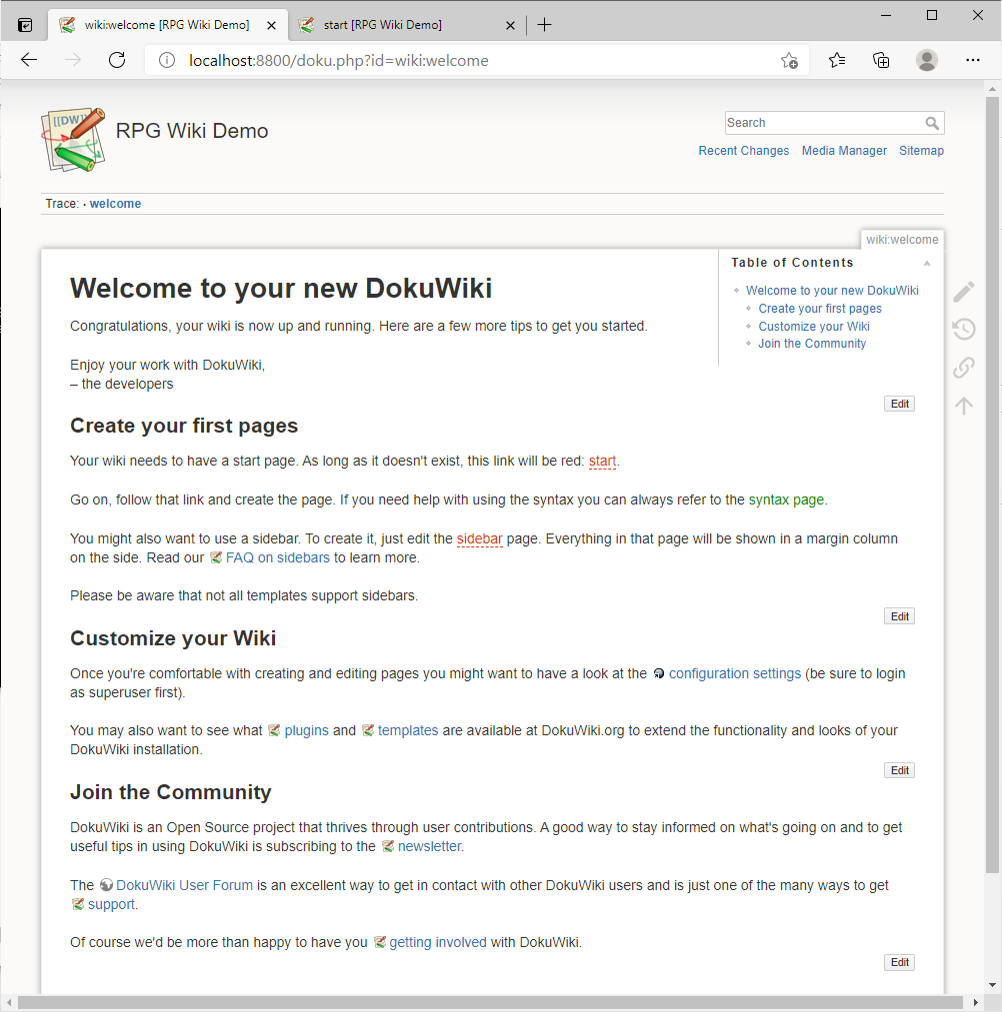Screen dimensions: 1002x1012
Task: Close the start [RPG Wiki Demo] tab
Action: 510,25
